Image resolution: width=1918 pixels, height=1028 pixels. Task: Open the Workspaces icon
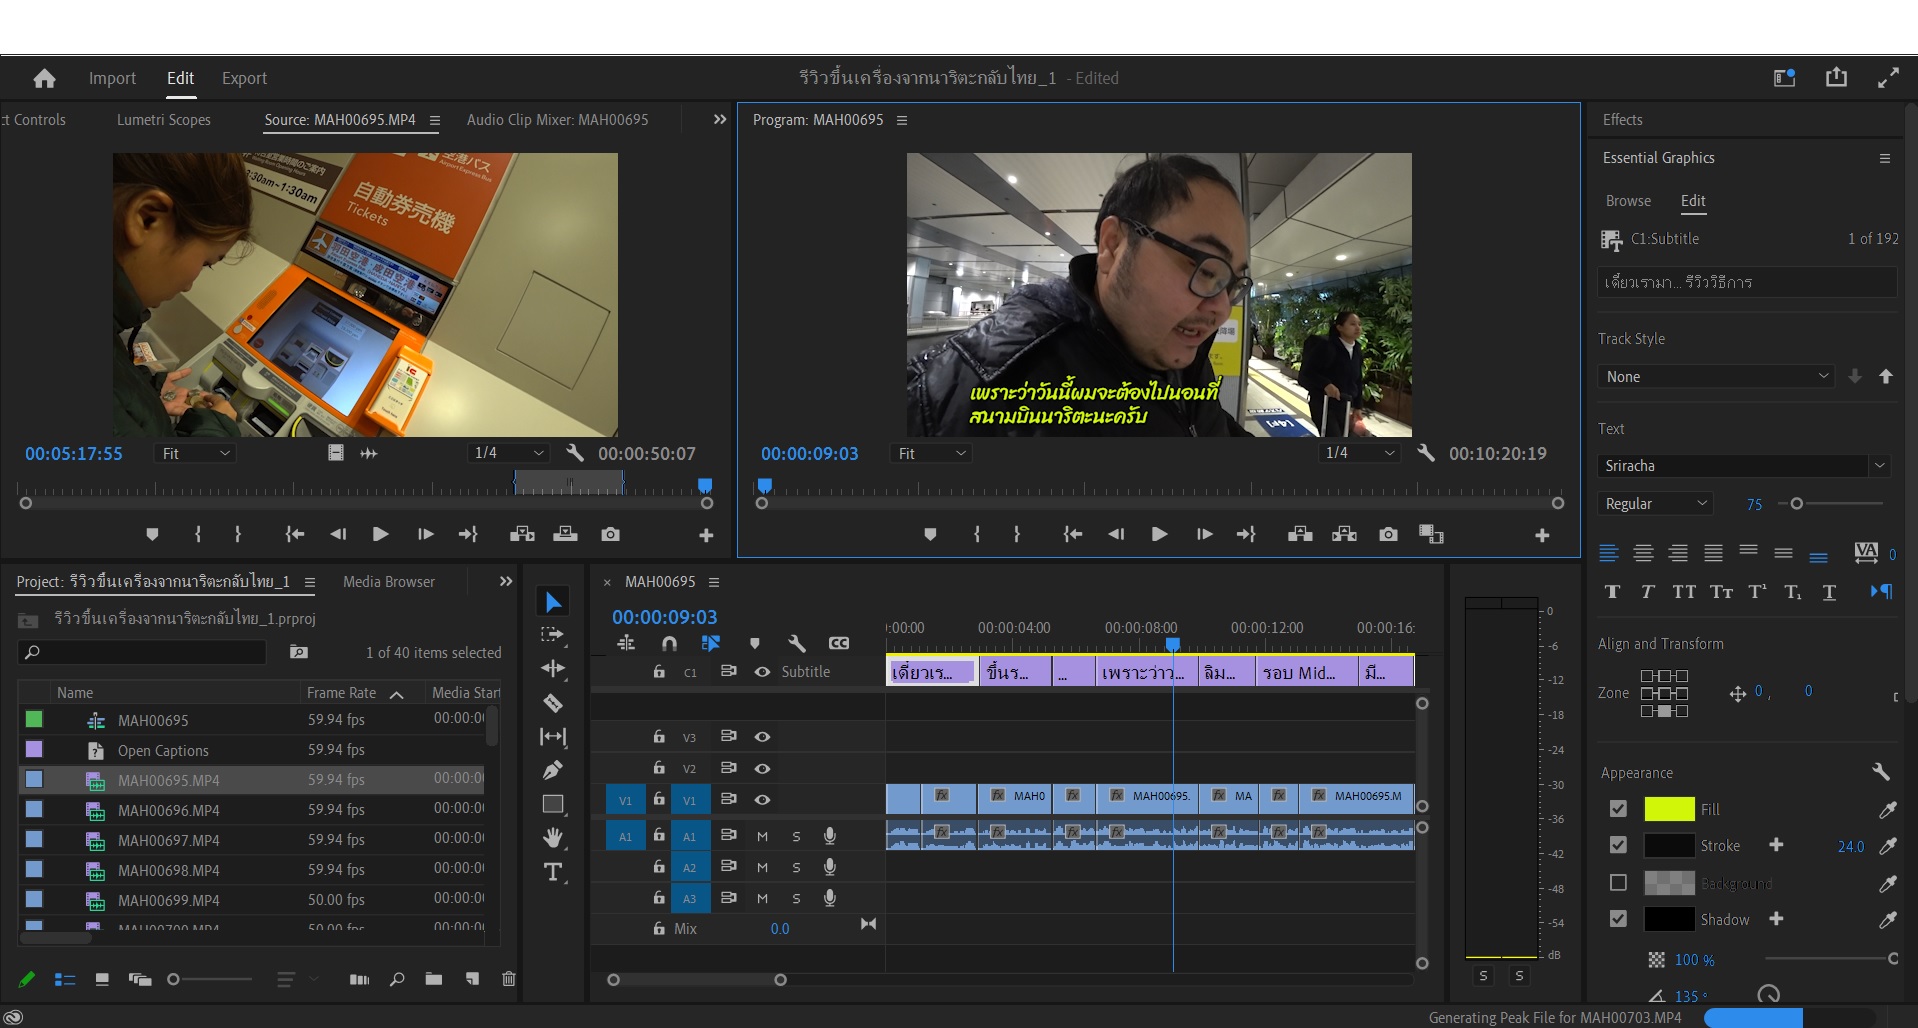tap(1785, 77)
